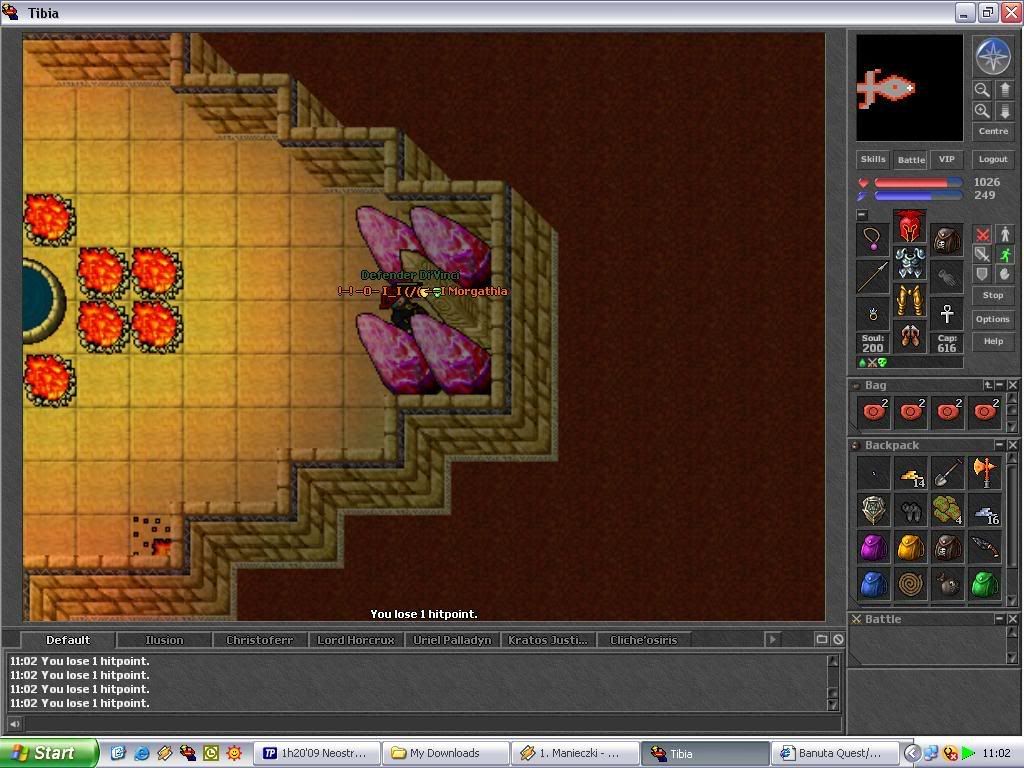This screenshot has height=768, width=1024.
Task: Select offensive fight mode crossed swords
Action: (x=982, y=234)
